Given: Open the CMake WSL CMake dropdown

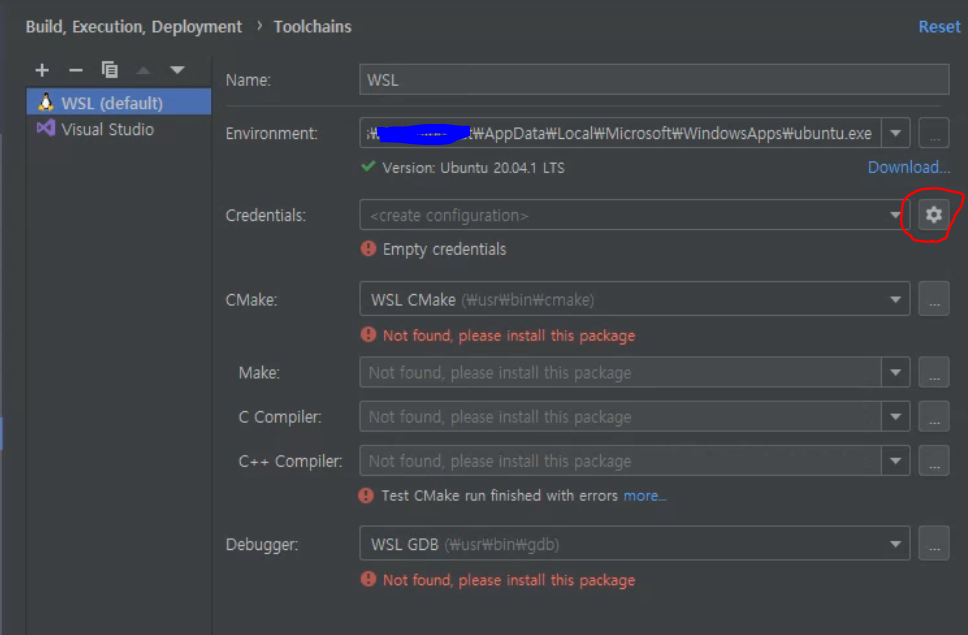Looking at the screenshot, I should (x=635, y=299).
